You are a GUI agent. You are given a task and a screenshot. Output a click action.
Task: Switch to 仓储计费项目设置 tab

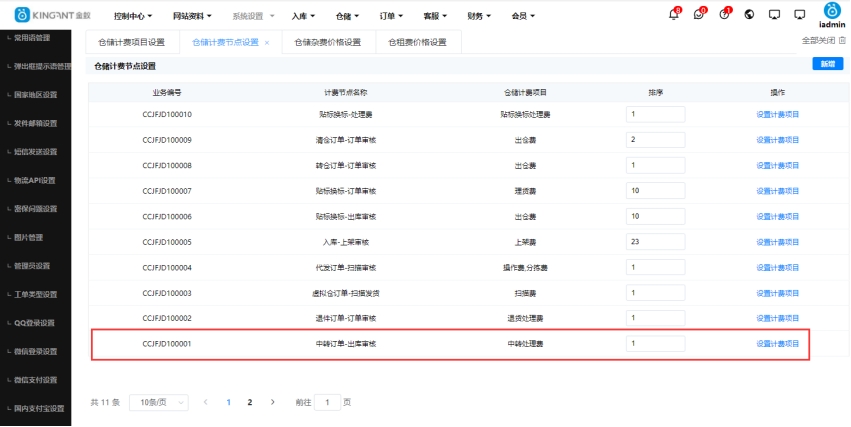pyautogui.click(x=131, y=43)
